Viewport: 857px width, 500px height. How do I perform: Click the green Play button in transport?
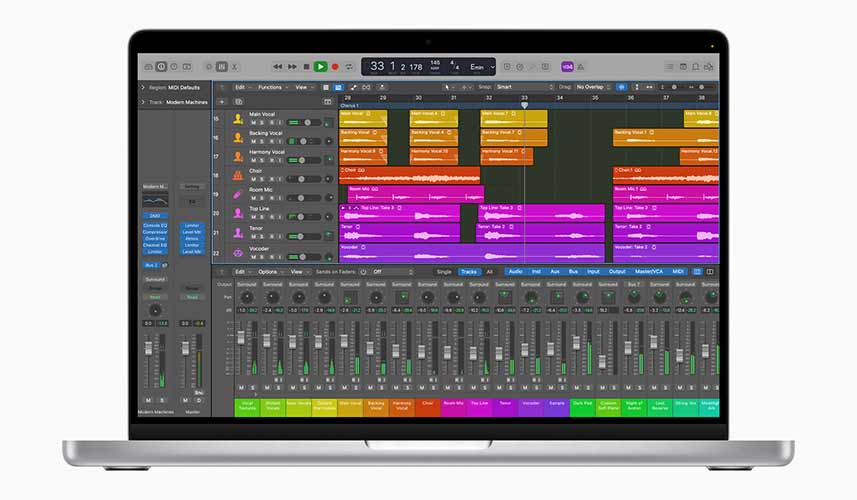(x=320, y=66)
